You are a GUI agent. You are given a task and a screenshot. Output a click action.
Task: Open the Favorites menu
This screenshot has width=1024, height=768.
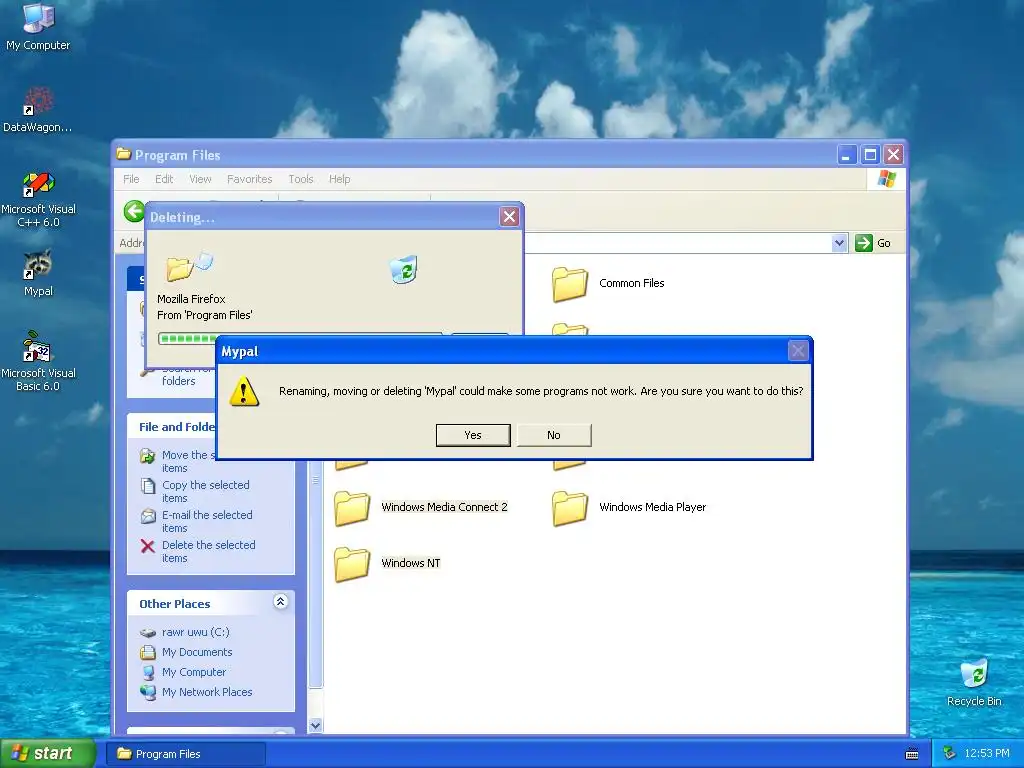(x=249, y=179)
